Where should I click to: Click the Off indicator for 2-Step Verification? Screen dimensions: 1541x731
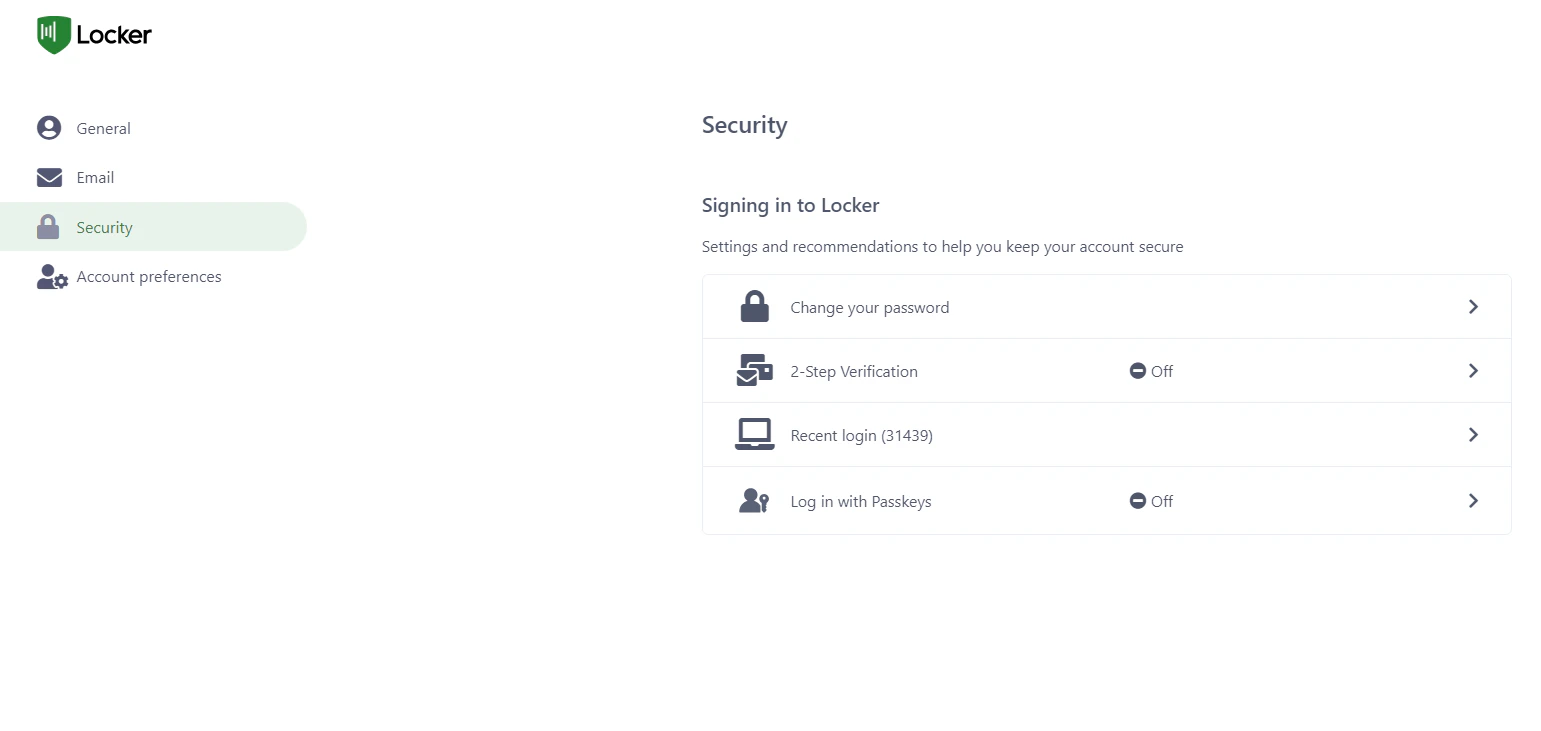[x=1150, y=370]
